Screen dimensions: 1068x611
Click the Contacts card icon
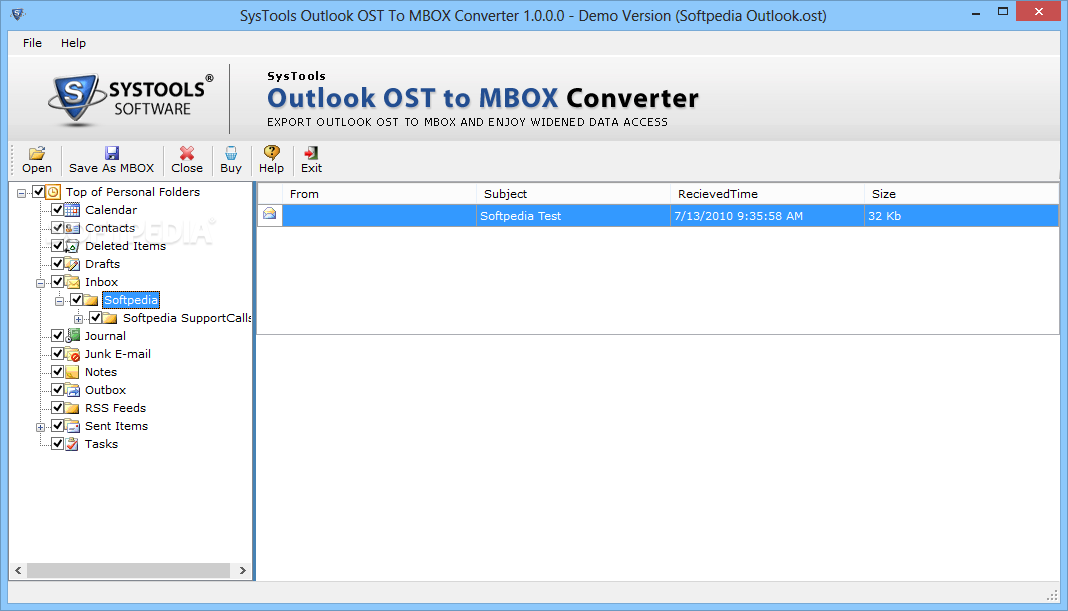(x=72, y=228)
